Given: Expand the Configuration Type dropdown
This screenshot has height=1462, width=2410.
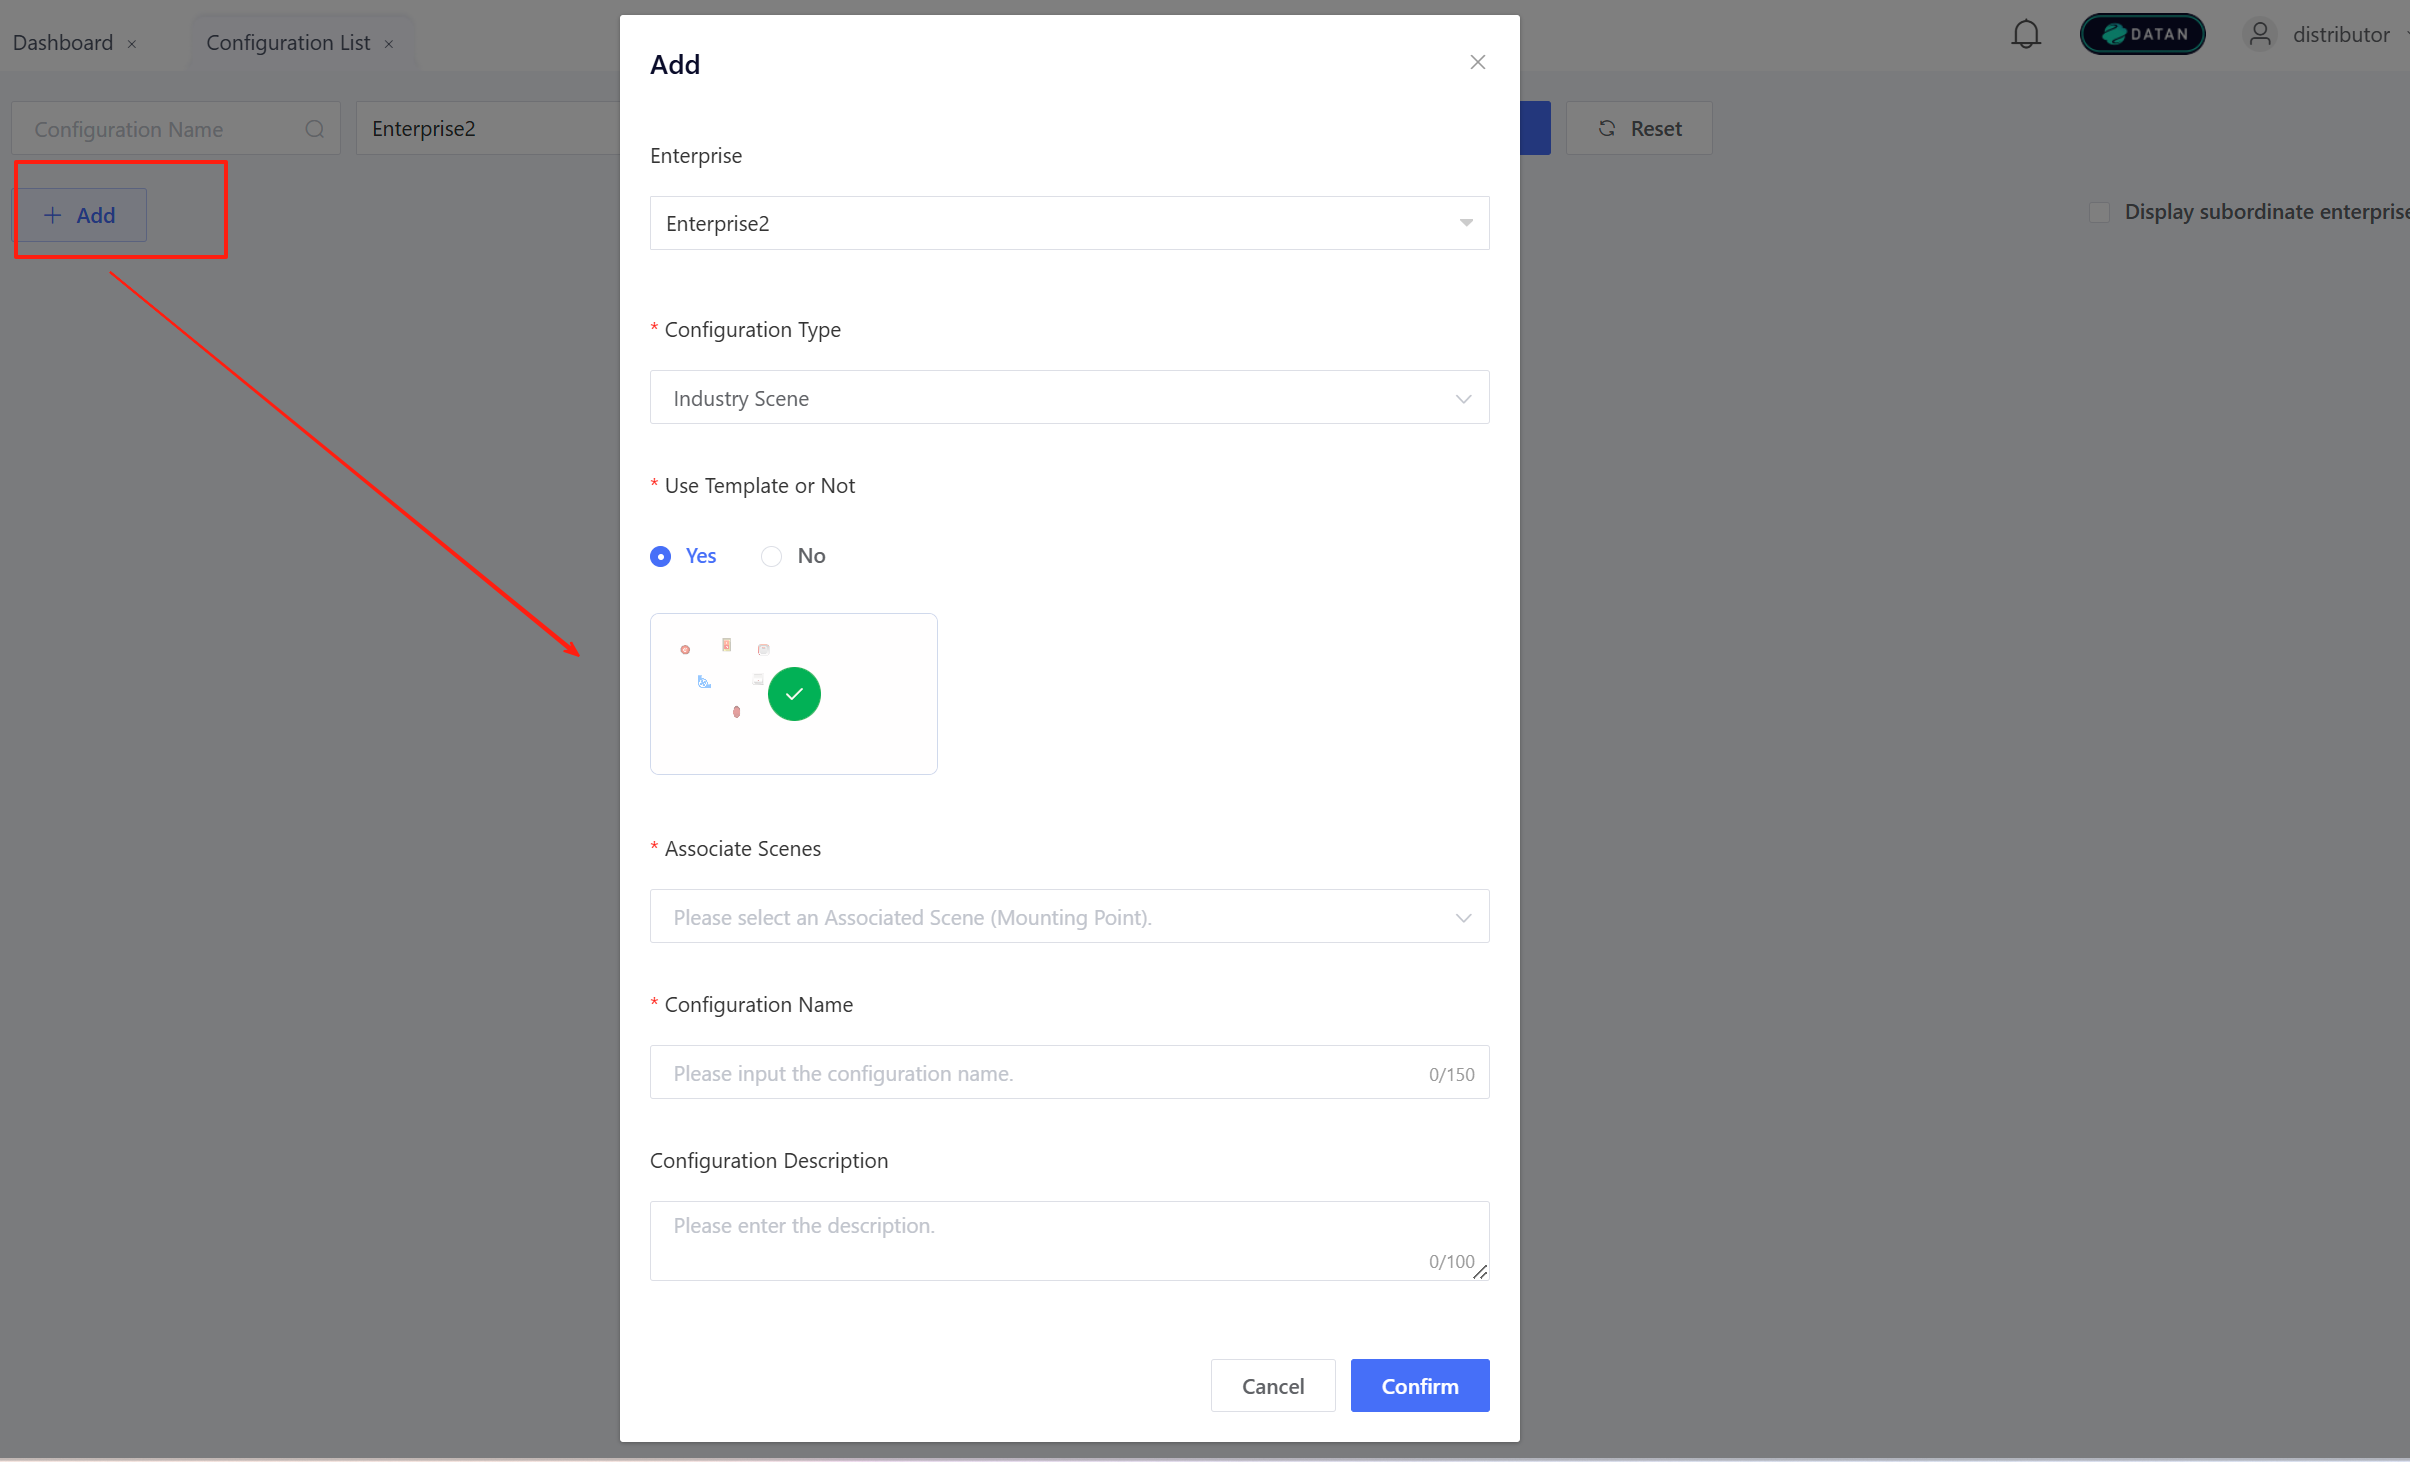Looking at the screenshot, I should tap(1068, 398).
